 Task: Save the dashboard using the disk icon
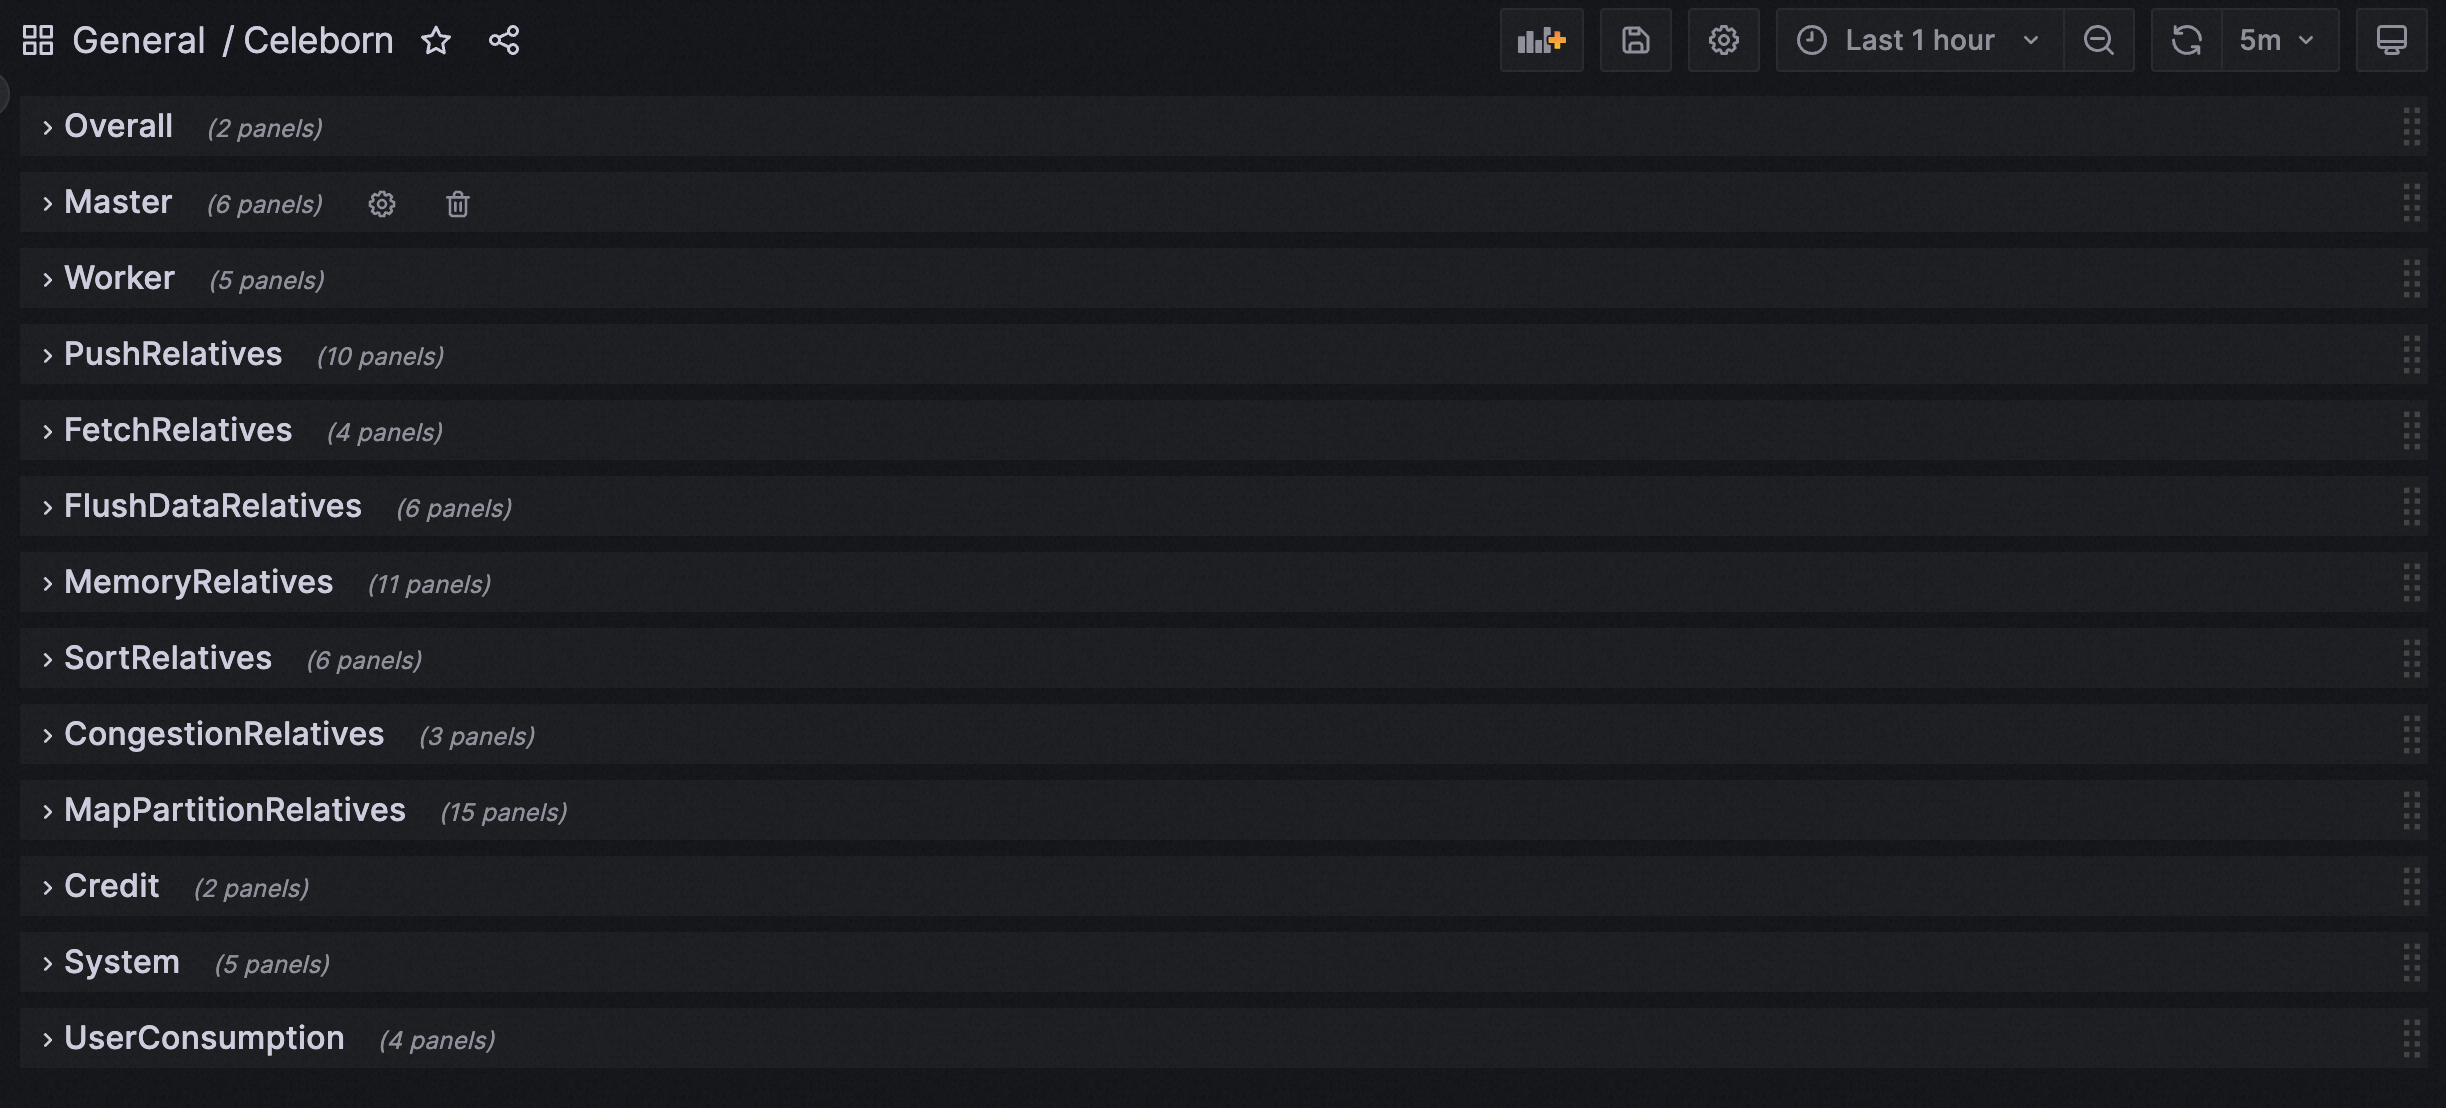click(1635, 41)
